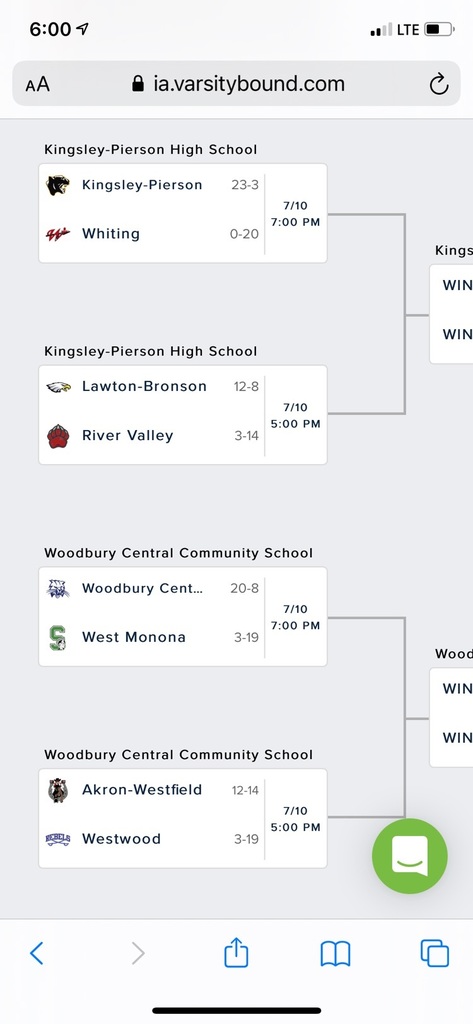The image size is (473, 1024).
Task: Open the AA reader text options
Action: tap(37, 84)
